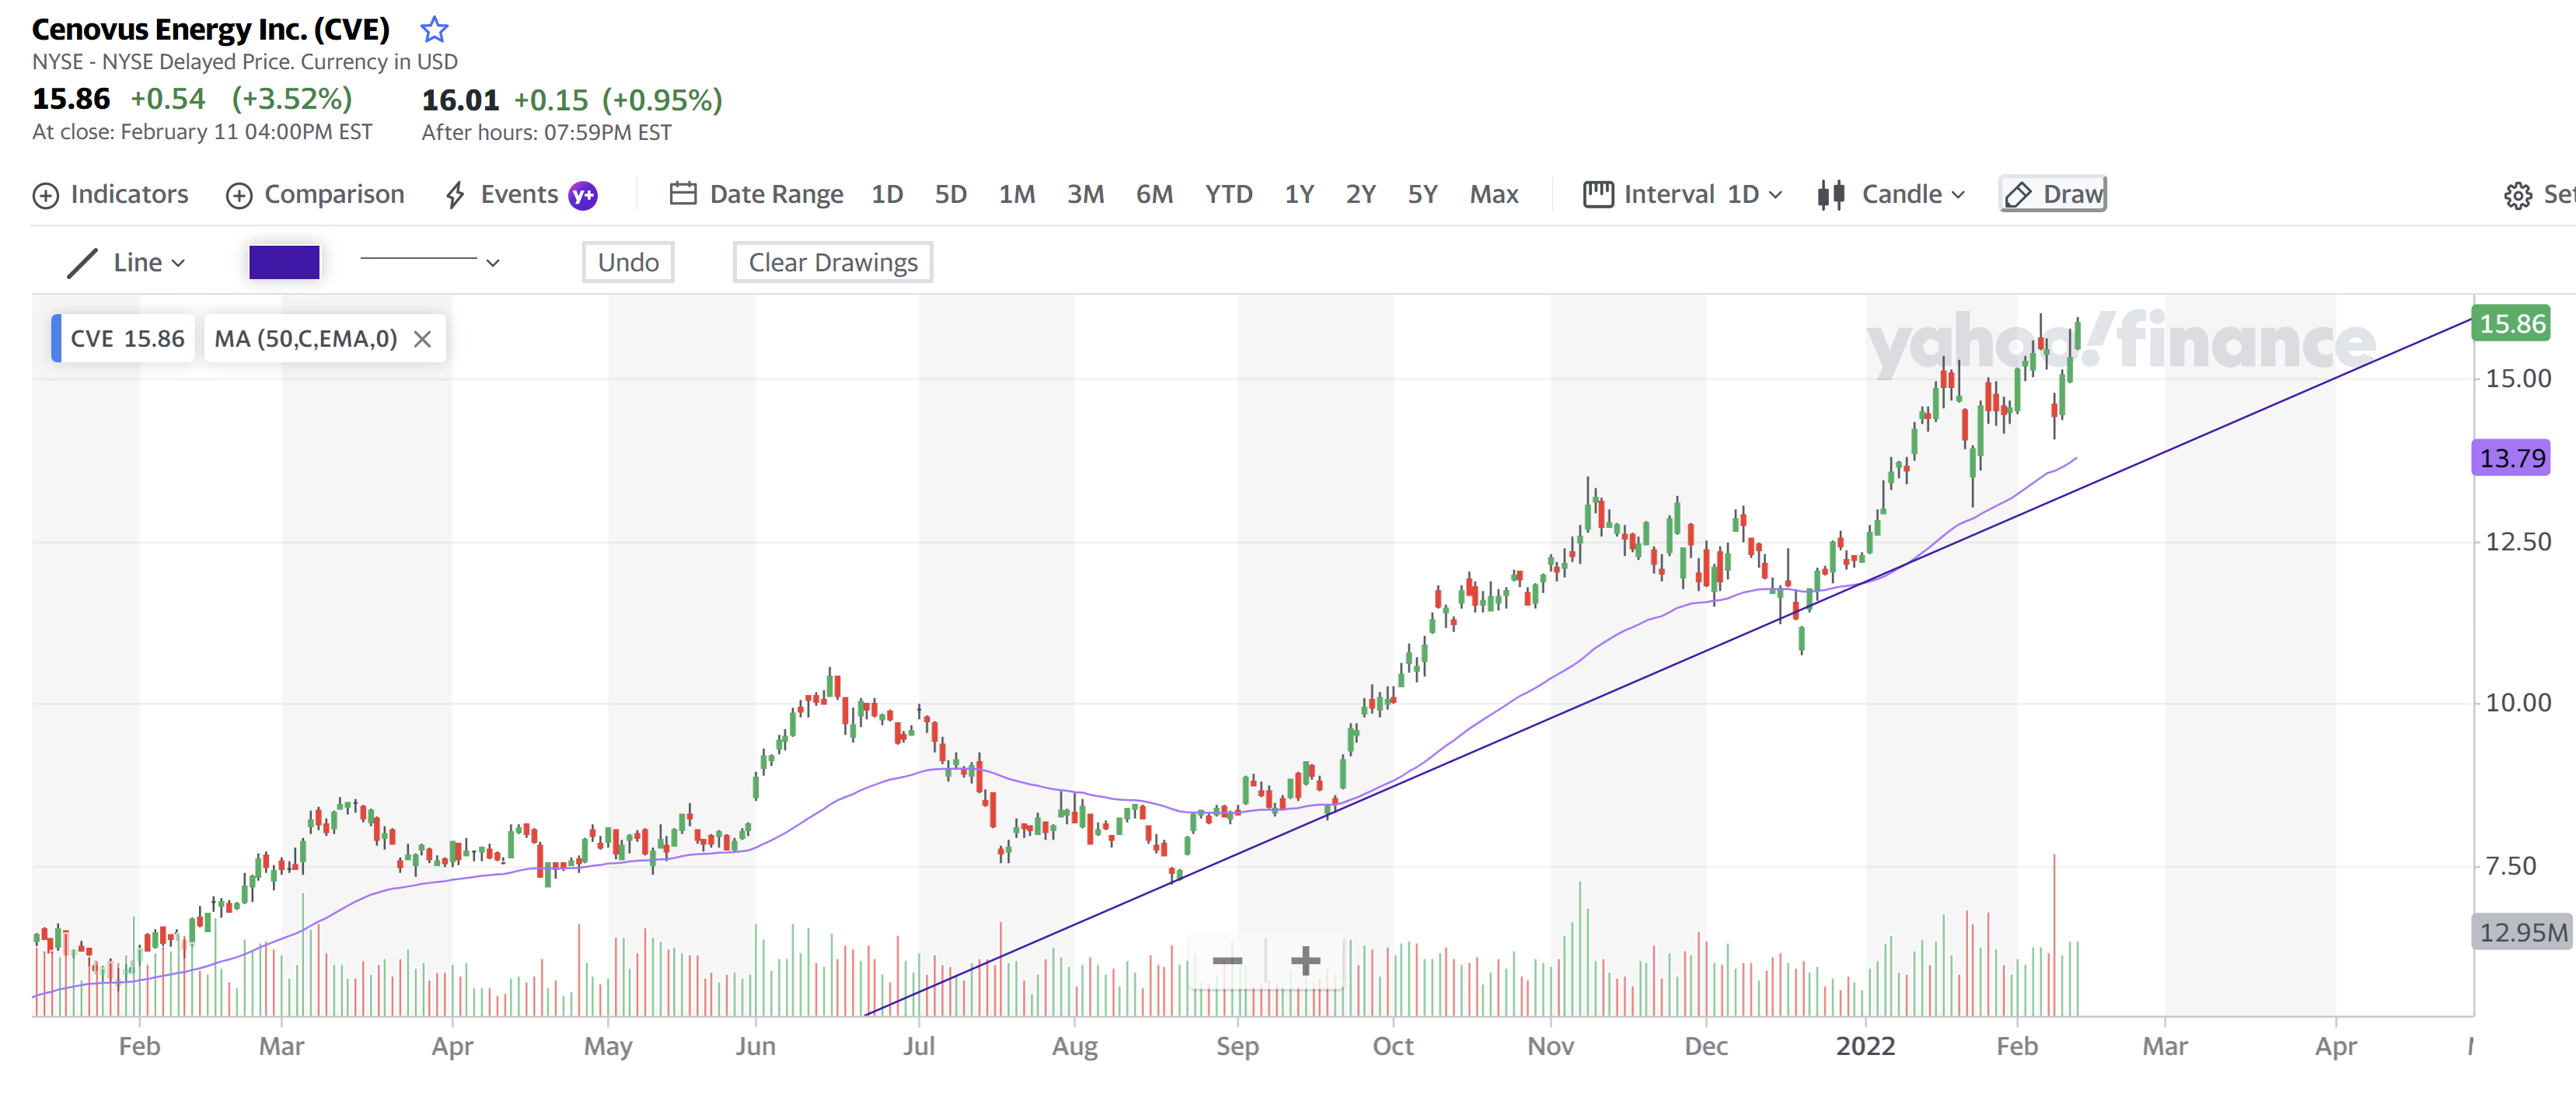Expand the Line drawing tool dropdown
The height and width of the screenshot is (1111, 2576).
point(126,263)
